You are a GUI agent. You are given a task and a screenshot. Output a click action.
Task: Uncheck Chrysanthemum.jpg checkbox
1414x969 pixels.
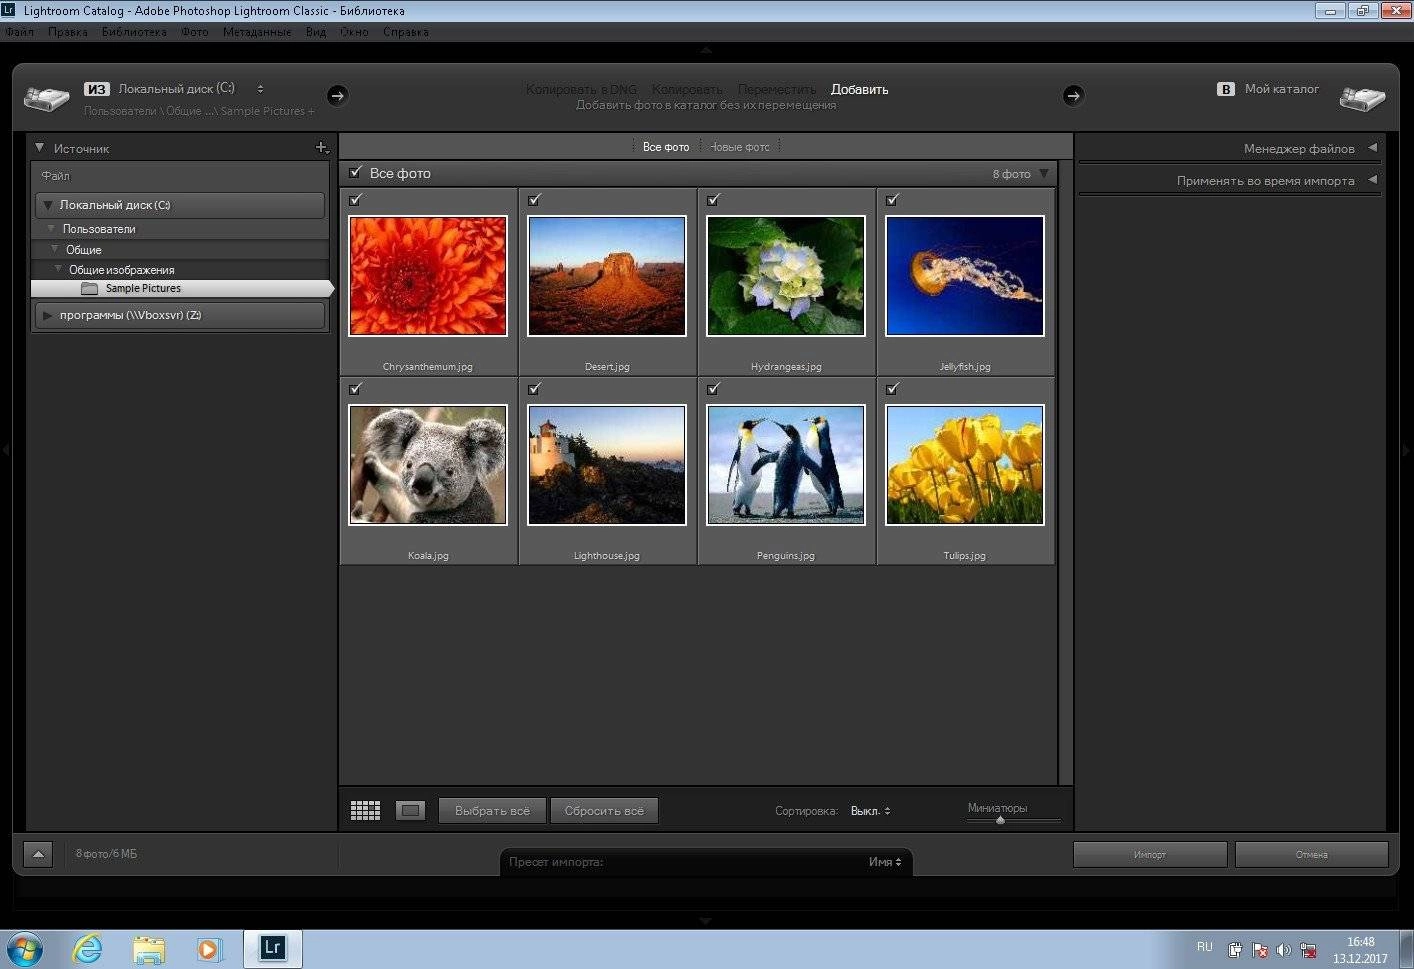coord(355,200)
